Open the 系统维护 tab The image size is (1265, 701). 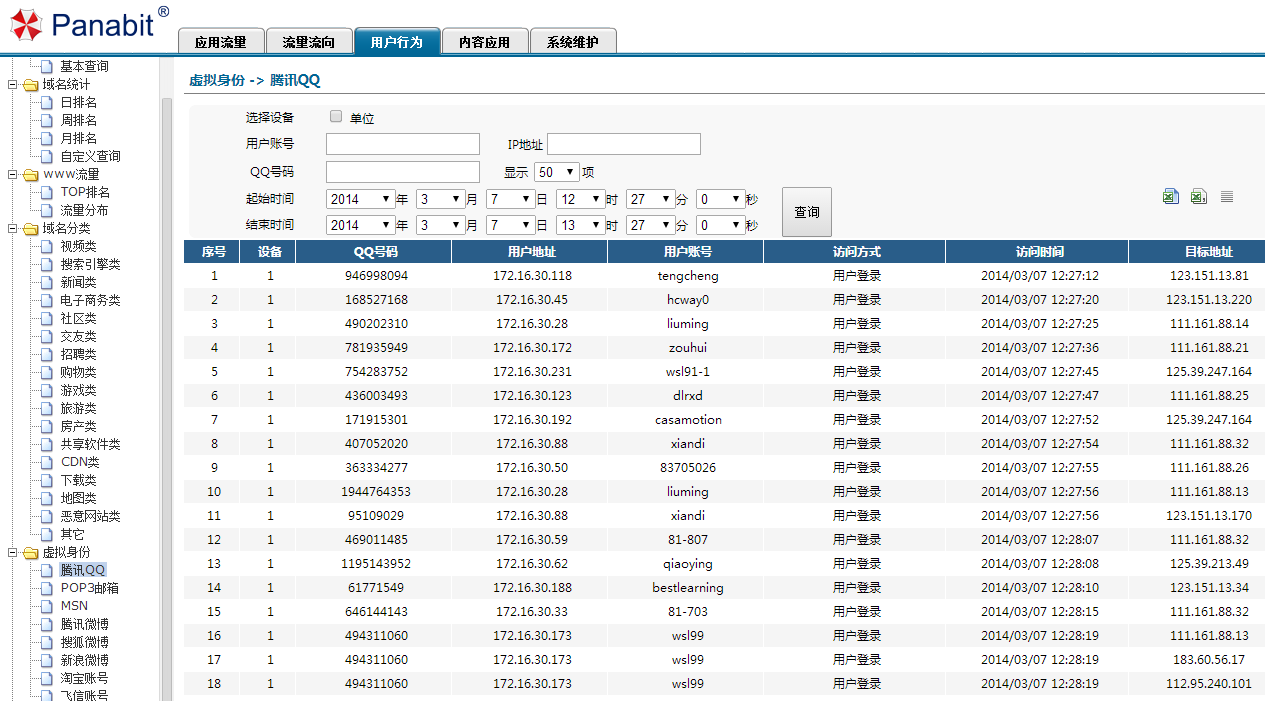pyautogui.click(x=573, y=41)
